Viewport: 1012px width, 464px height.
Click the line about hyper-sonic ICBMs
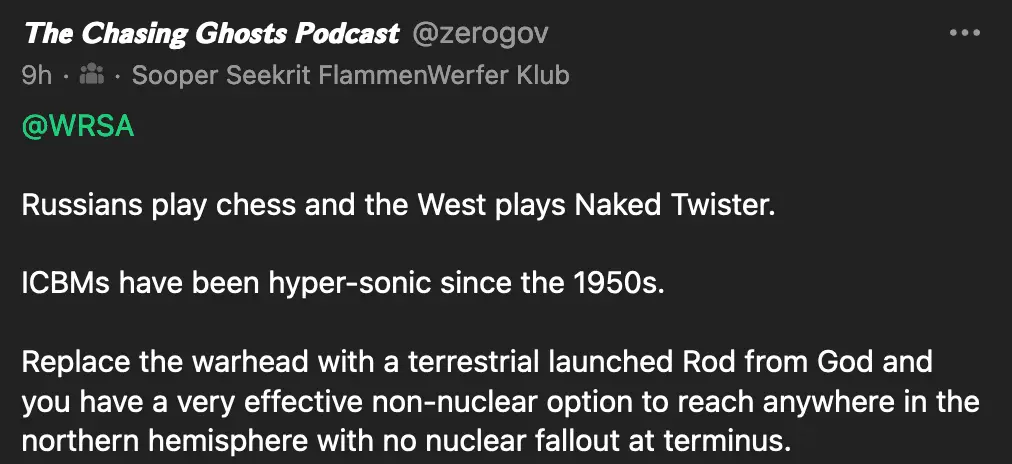pos(342,283)
